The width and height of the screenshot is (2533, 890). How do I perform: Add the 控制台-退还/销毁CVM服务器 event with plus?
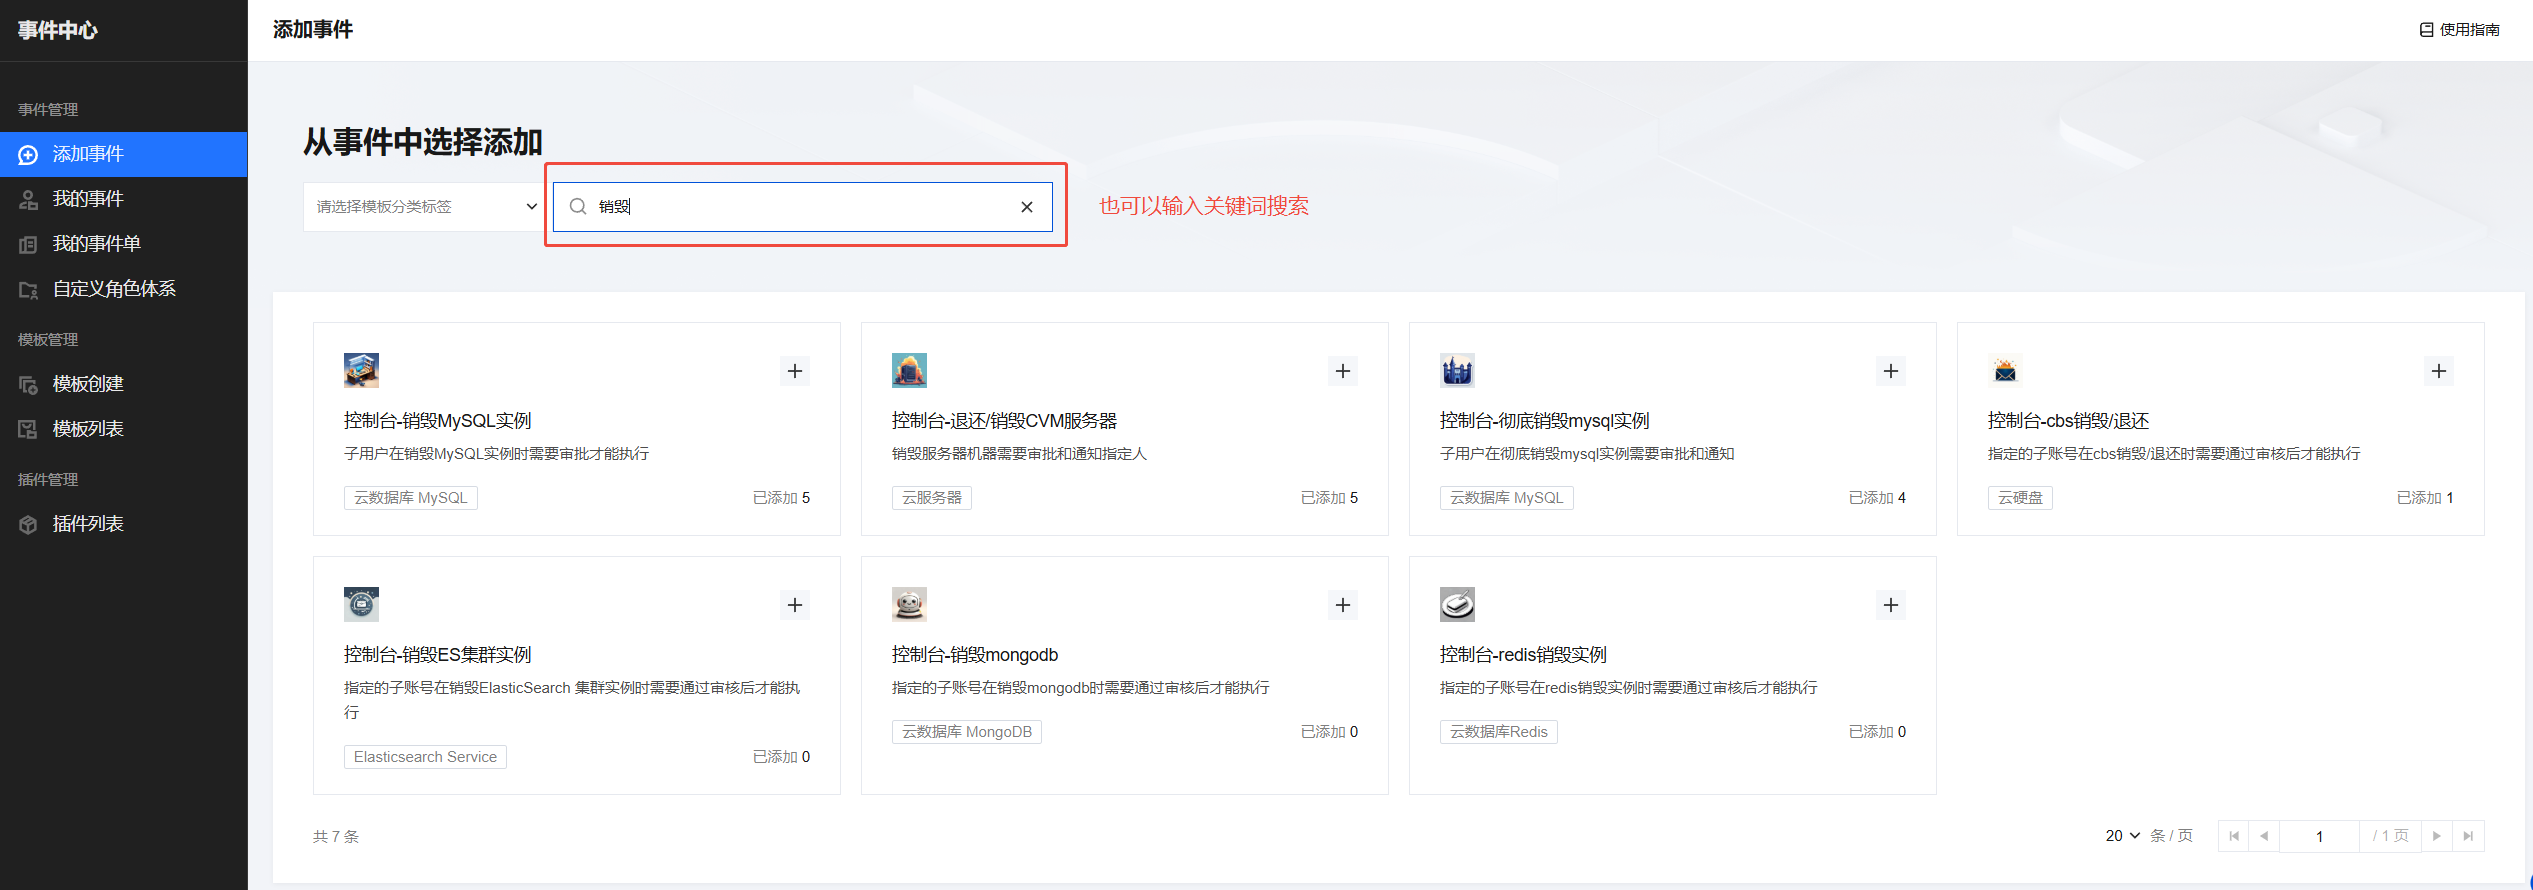tap(1343, 371)
